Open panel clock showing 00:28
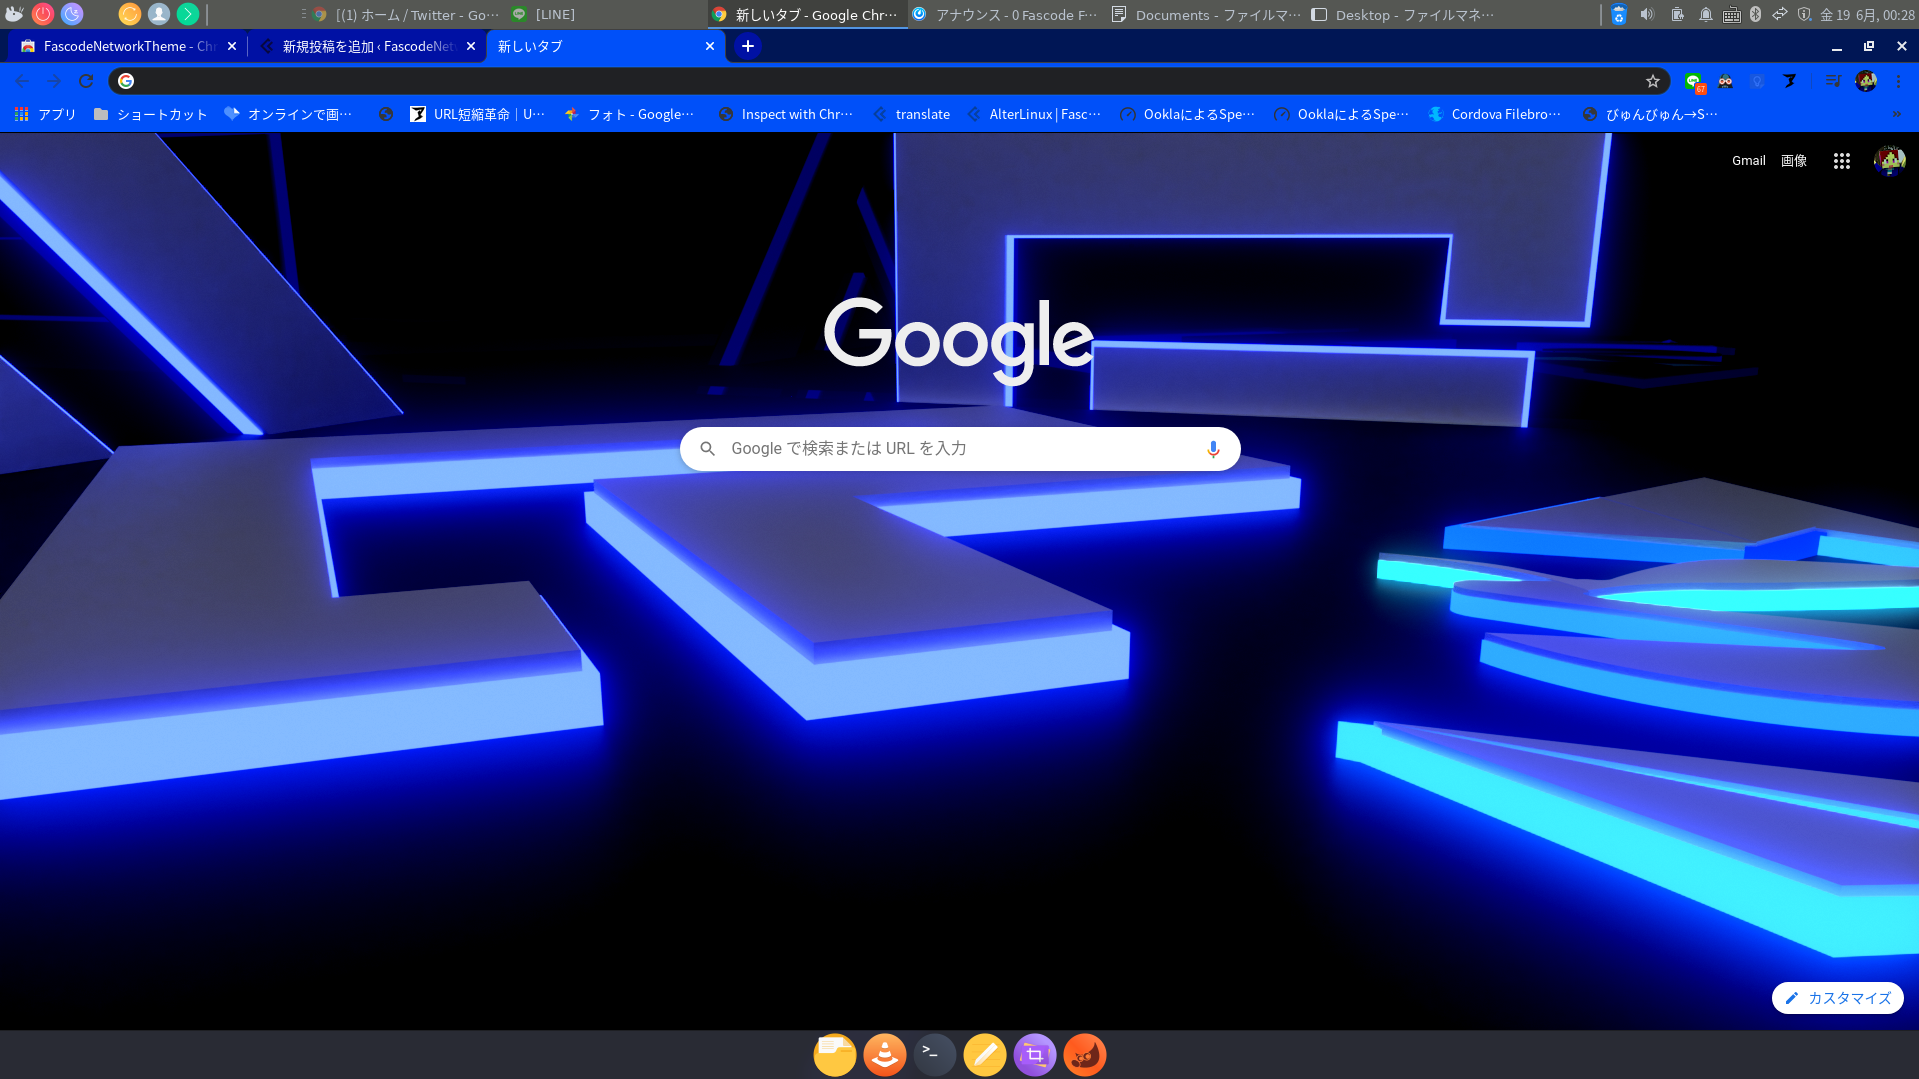1919x1079 pixels. [x=1867, y=15]
